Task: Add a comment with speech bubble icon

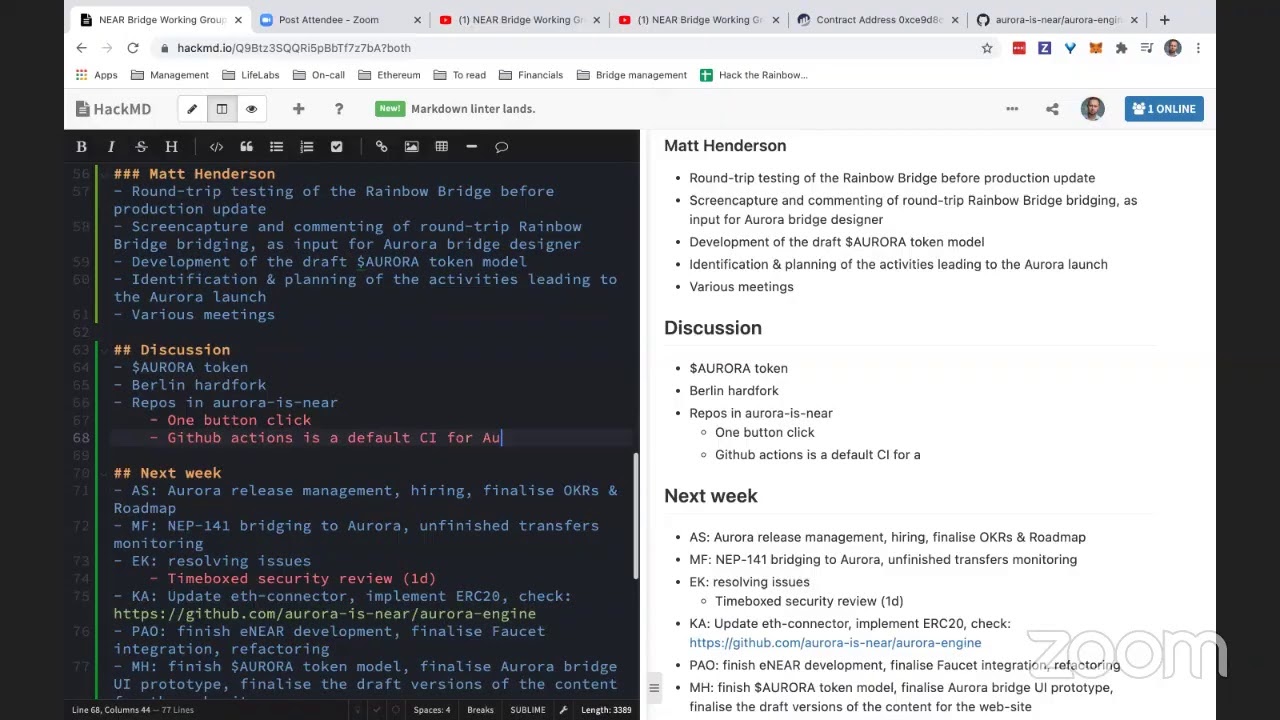Action: [501, 146]
